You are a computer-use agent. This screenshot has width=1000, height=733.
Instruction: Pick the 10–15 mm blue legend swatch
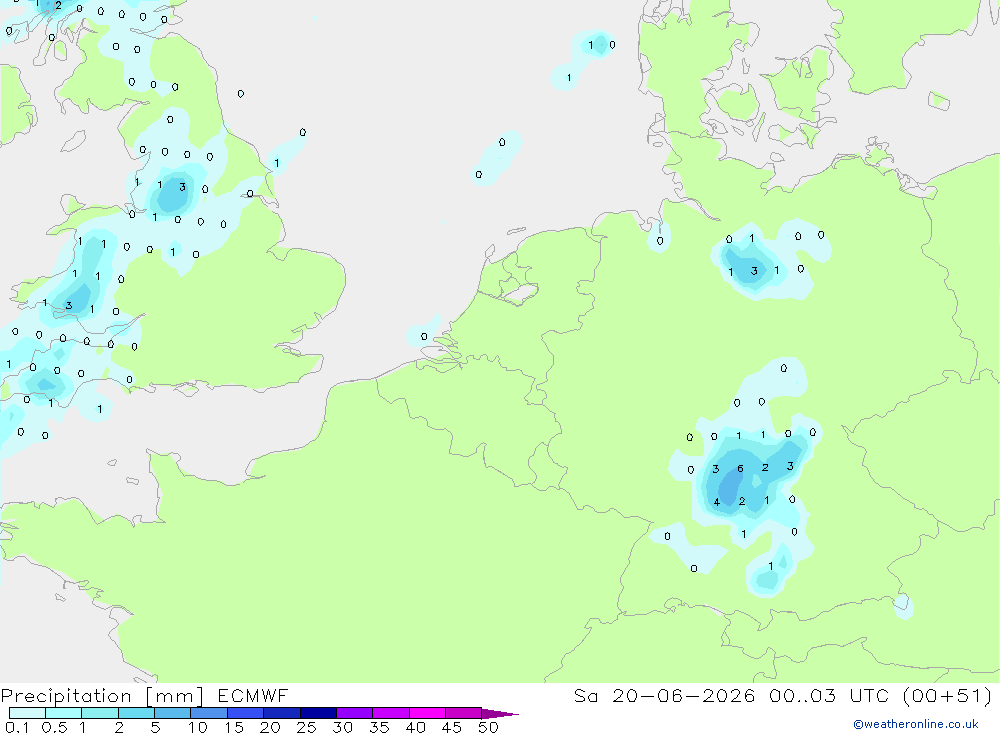click(x=209, y=713)
